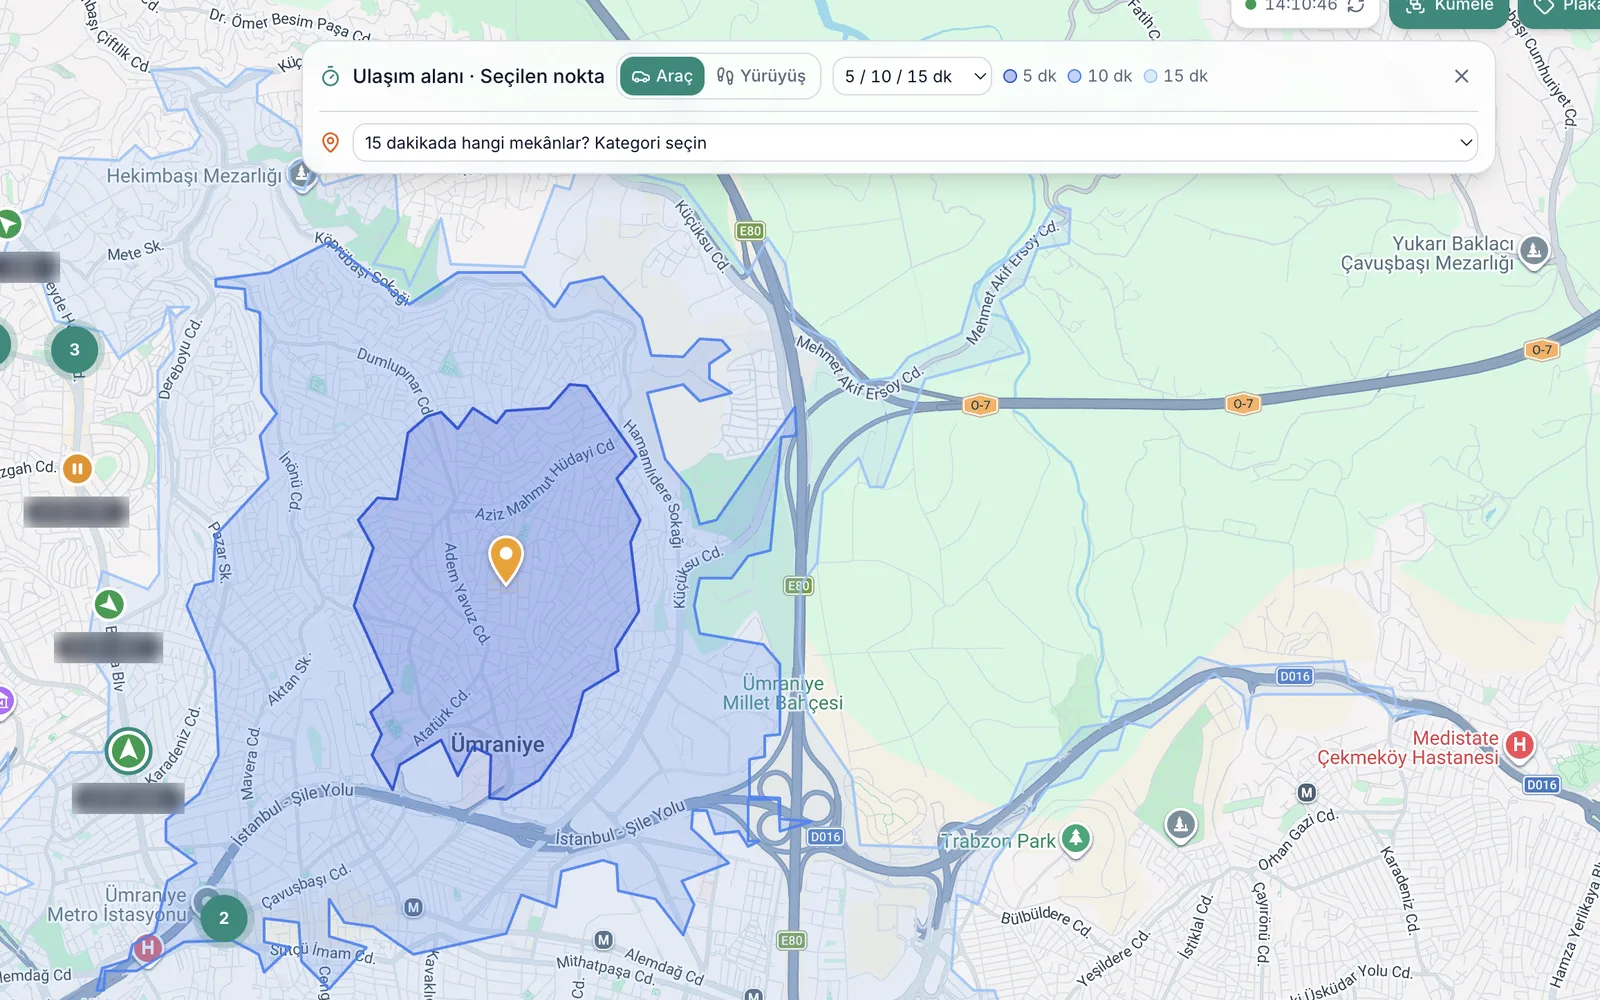Click the metro M icon near Orhan Gazi Cd.
Image resolution: width=1600 pixels, height=1000 pixels.
[1306, 793]
